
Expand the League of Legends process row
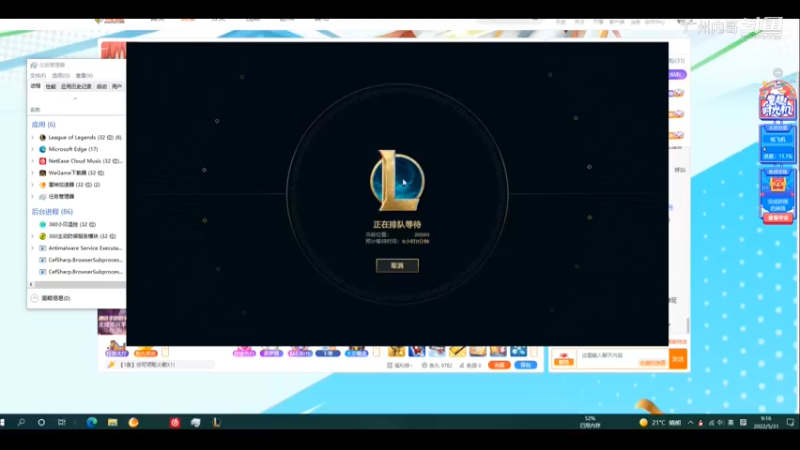tap(33, 137)
